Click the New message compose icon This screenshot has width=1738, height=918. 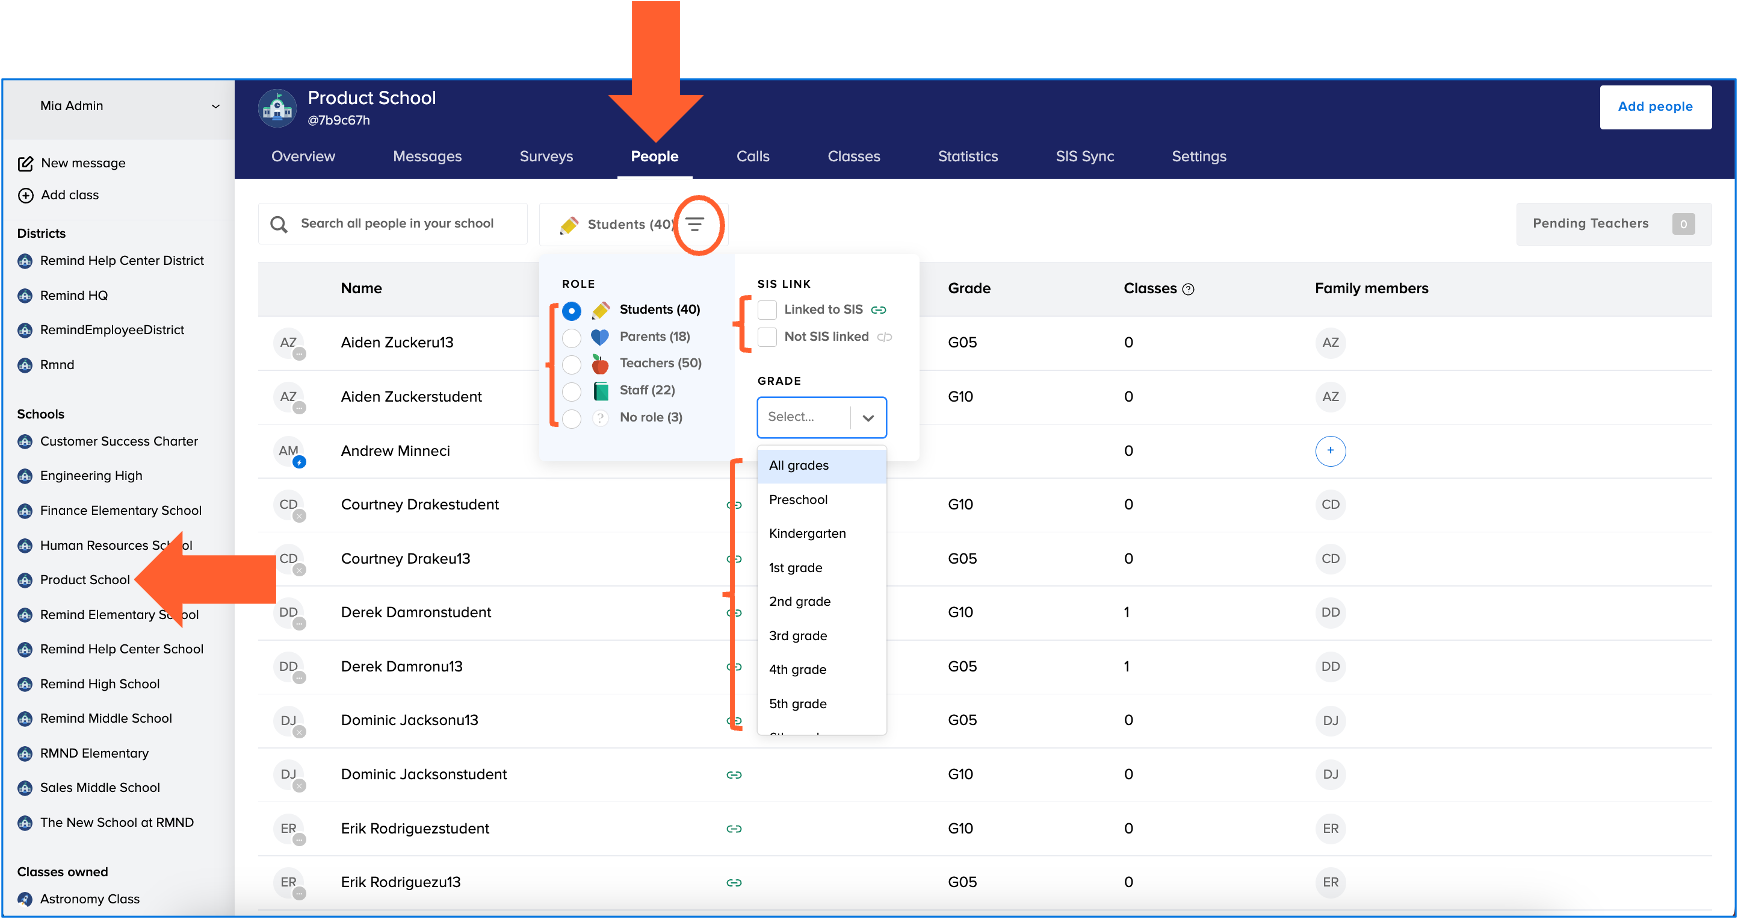(x=26, y=163)
